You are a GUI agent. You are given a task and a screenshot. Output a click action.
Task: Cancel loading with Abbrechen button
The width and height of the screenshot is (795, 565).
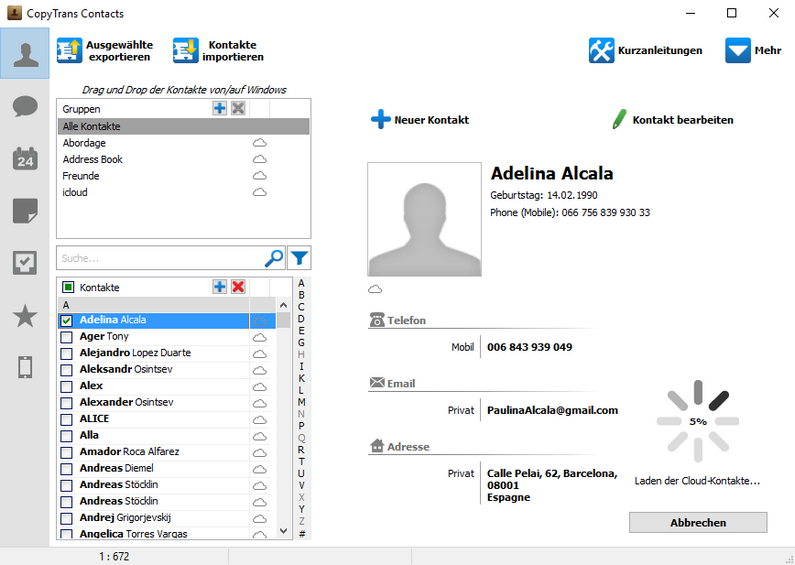698,522
